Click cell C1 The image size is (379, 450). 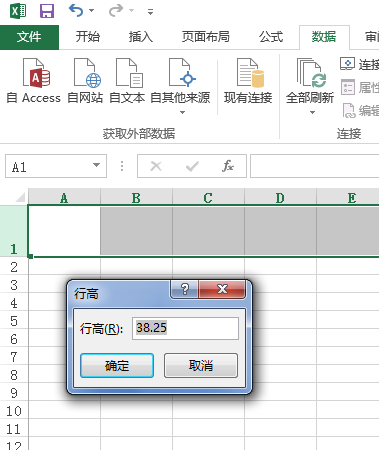208,231
